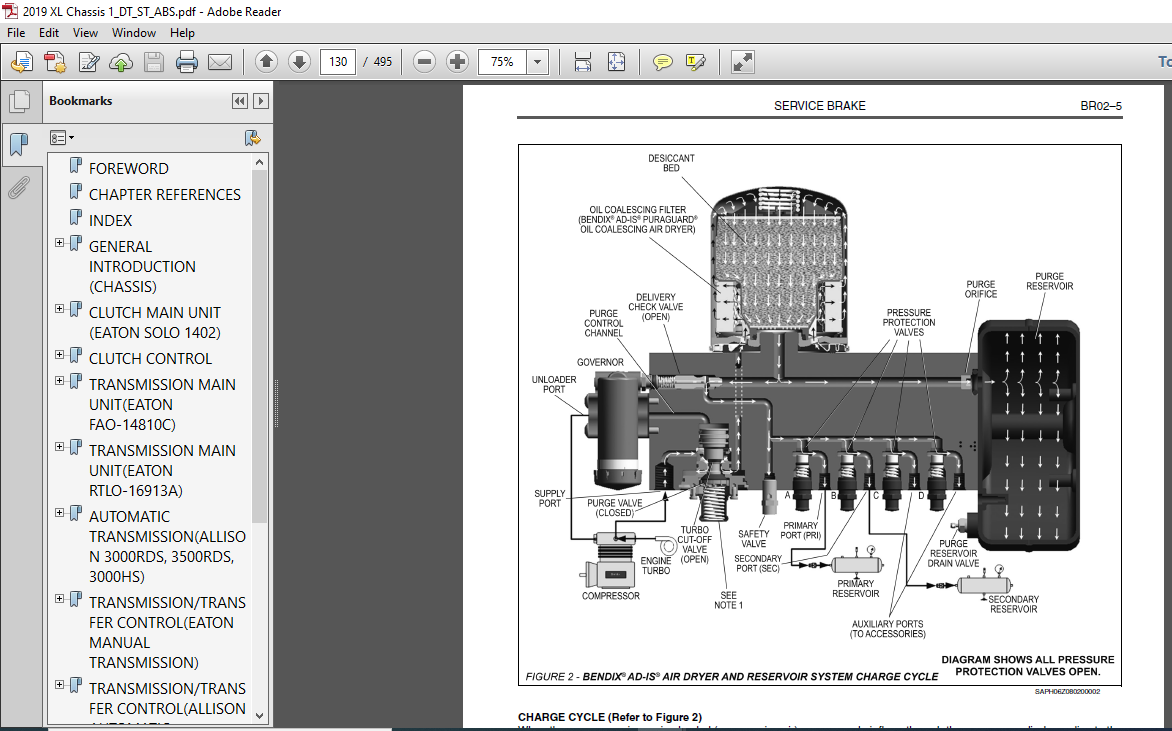The width and height of the screenshot is (1172, 731).
Task: Expand TRANSMISSION MAIN UNIT RTLO-16913A bookmark
Action: 60,447
